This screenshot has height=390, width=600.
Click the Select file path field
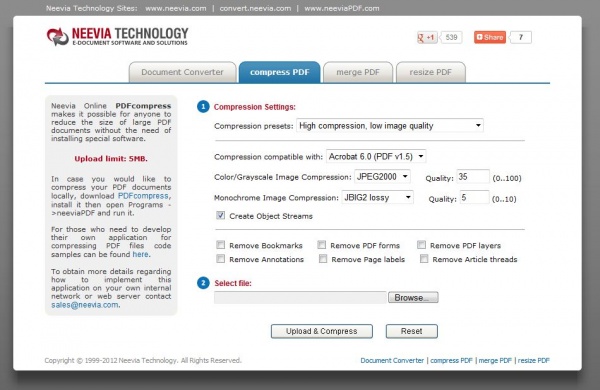pos(300,297)
